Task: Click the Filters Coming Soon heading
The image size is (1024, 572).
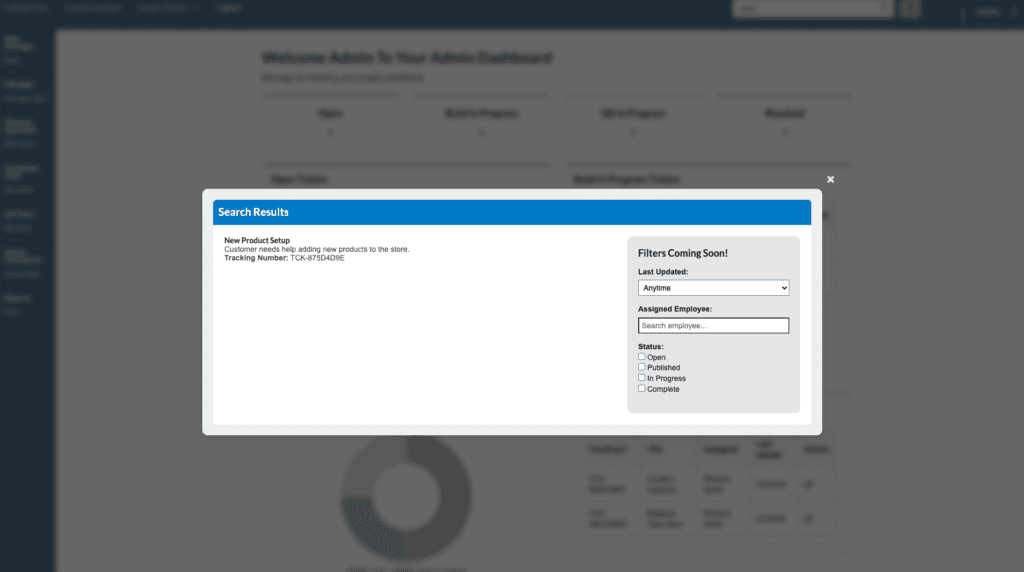Action: tap(683, 253)
